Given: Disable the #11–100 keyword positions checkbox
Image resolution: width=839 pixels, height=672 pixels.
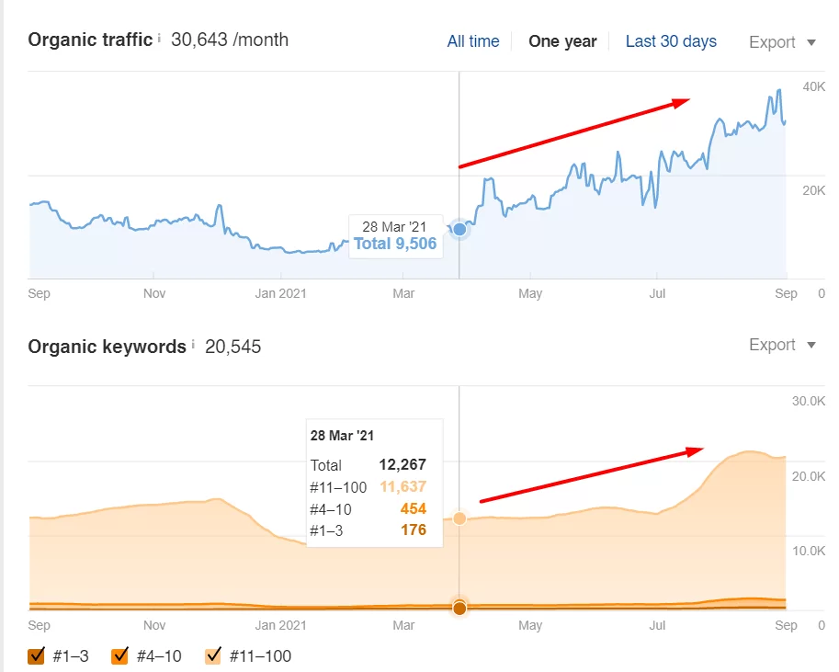Looking at the screenshot, I should (x=212, y=656).
